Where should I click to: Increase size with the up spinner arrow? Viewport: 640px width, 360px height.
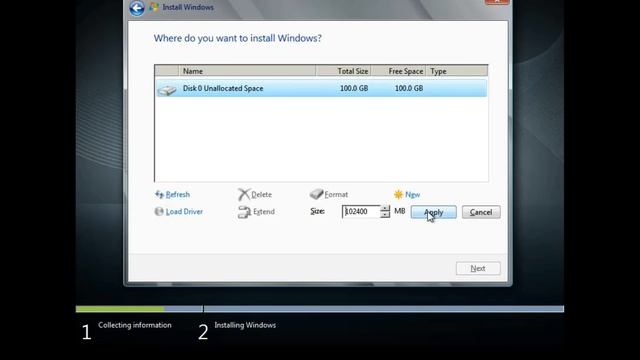pos(385,209)
